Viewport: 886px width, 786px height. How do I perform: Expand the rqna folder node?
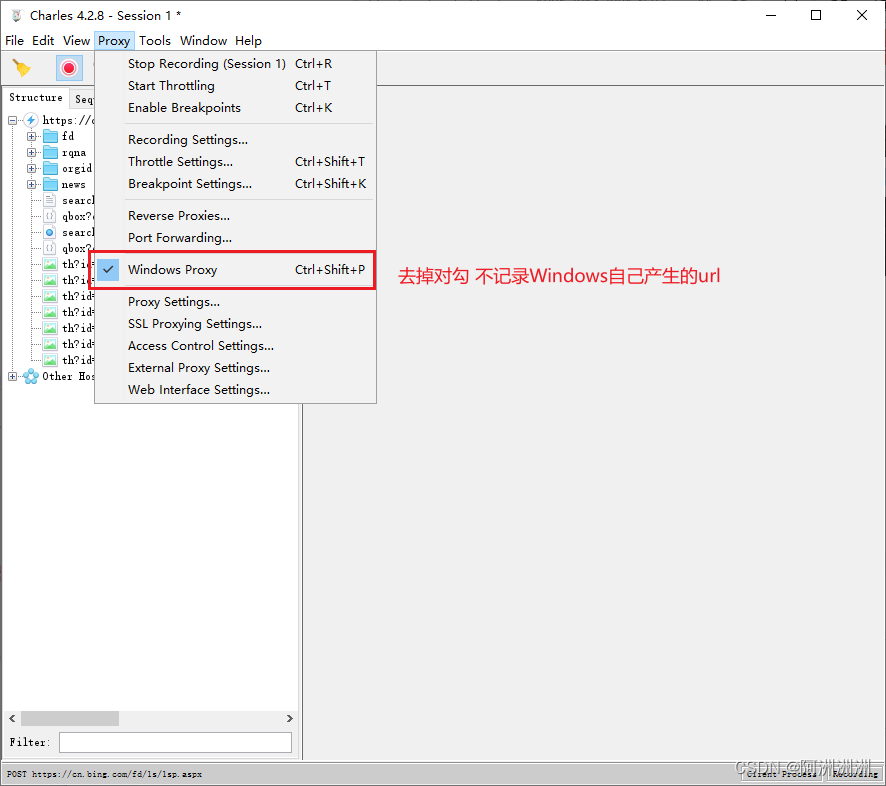tap(32, 153)
